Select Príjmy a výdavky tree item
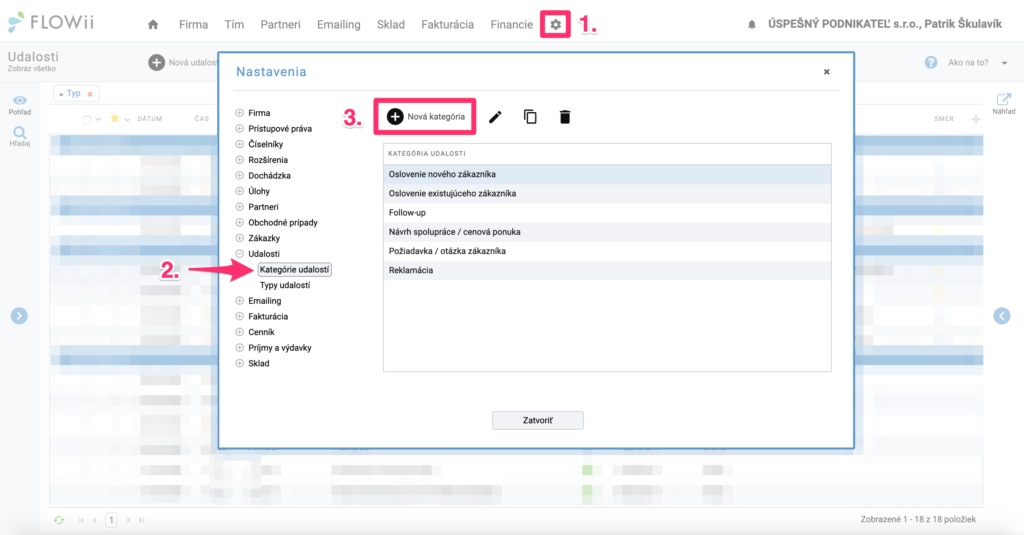Viewport: 1024px width, 535px height. 280,348
